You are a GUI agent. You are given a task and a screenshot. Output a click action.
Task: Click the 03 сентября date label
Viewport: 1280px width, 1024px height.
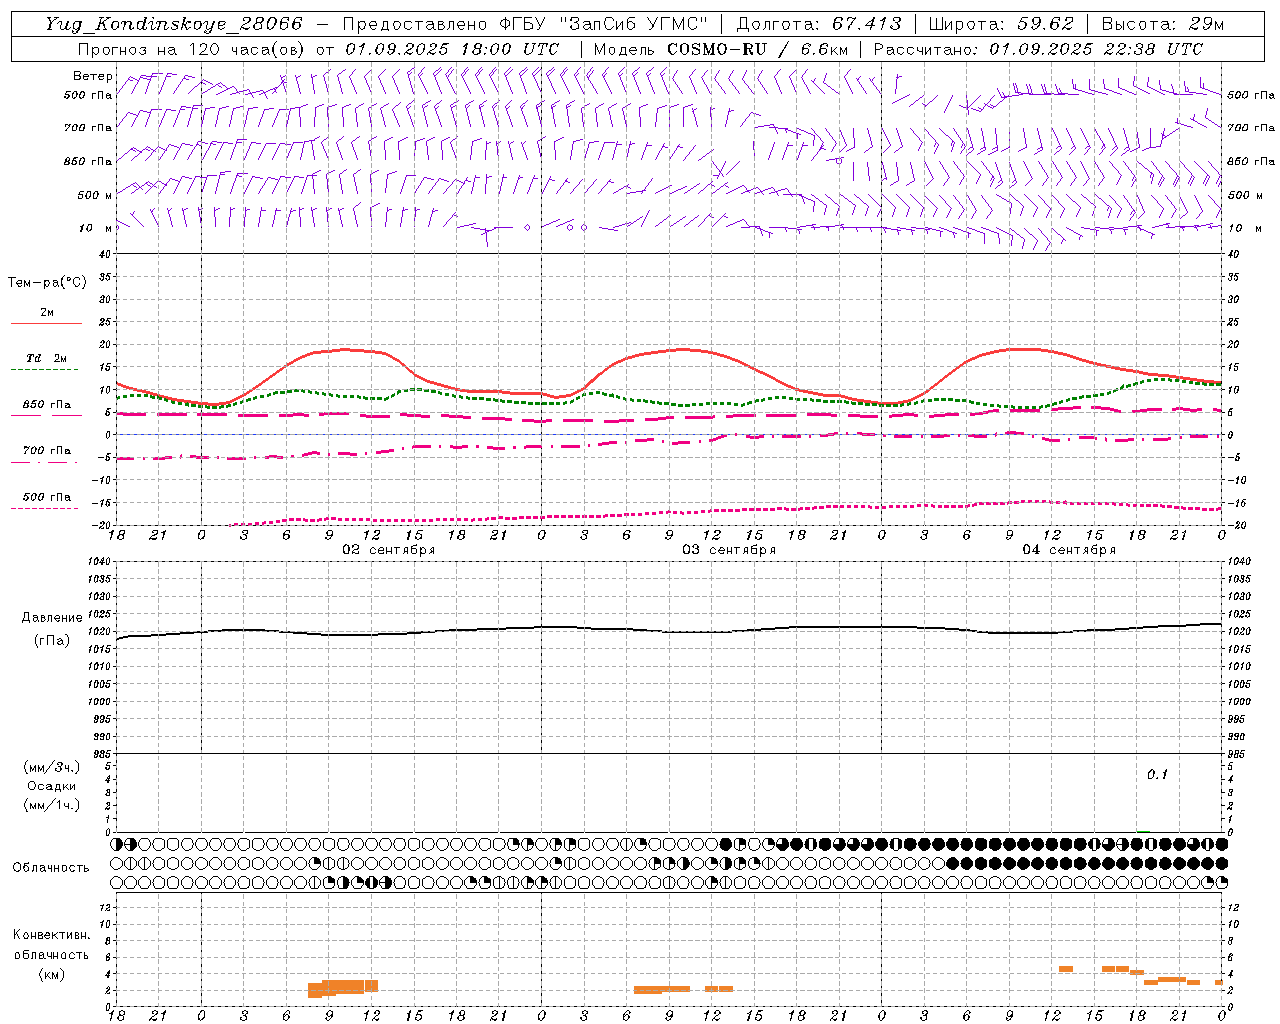tap(729, 550)
